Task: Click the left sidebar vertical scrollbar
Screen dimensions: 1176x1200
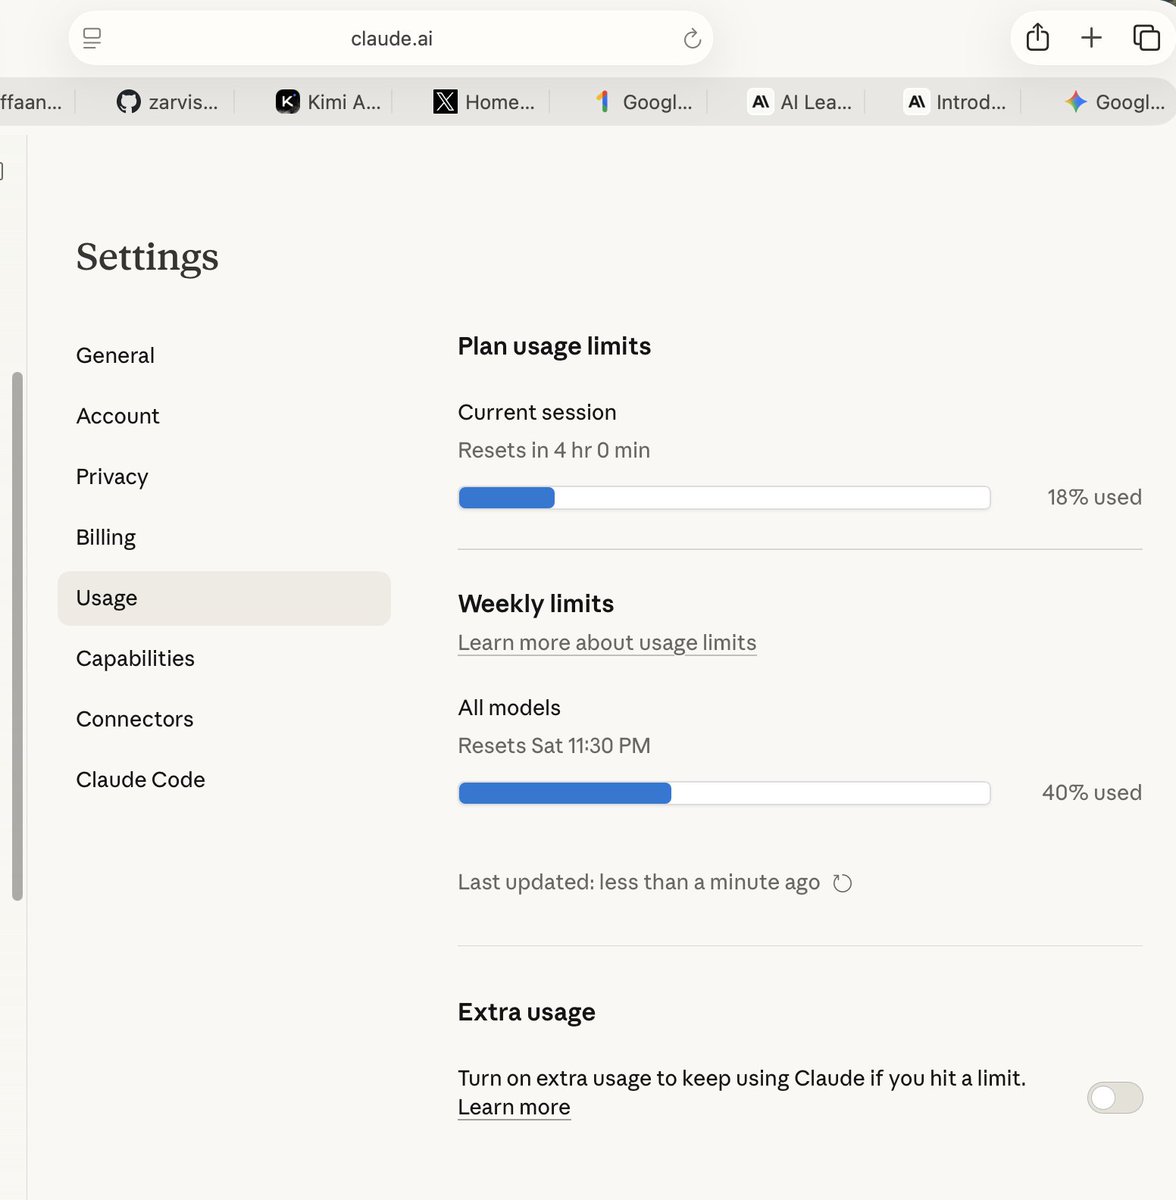Action: (x=17, y=636)
